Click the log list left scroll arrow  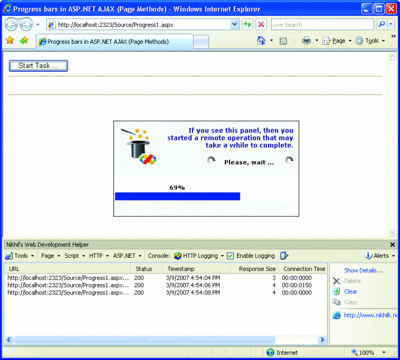click(9, 340)
